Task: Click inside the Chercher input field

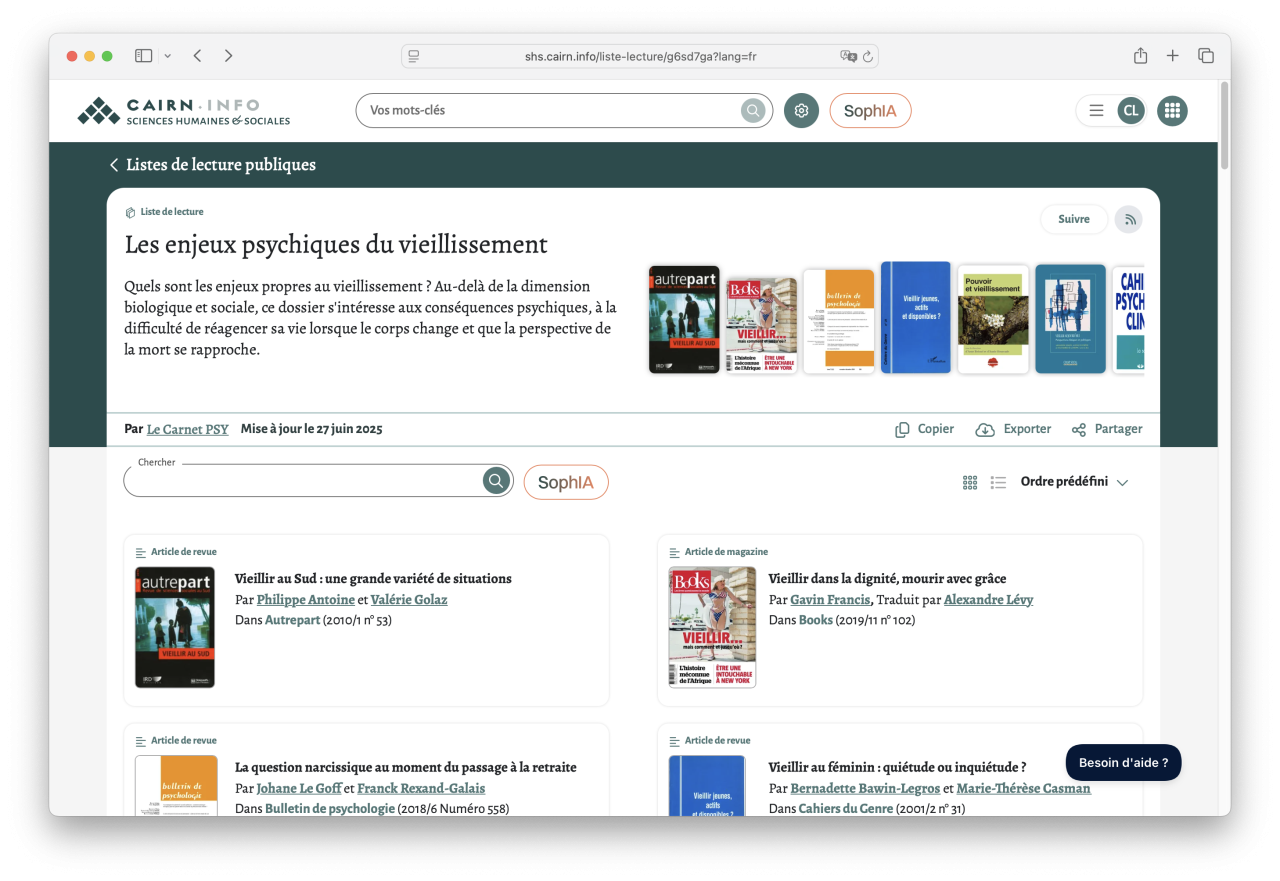Action: coord(300,480)
